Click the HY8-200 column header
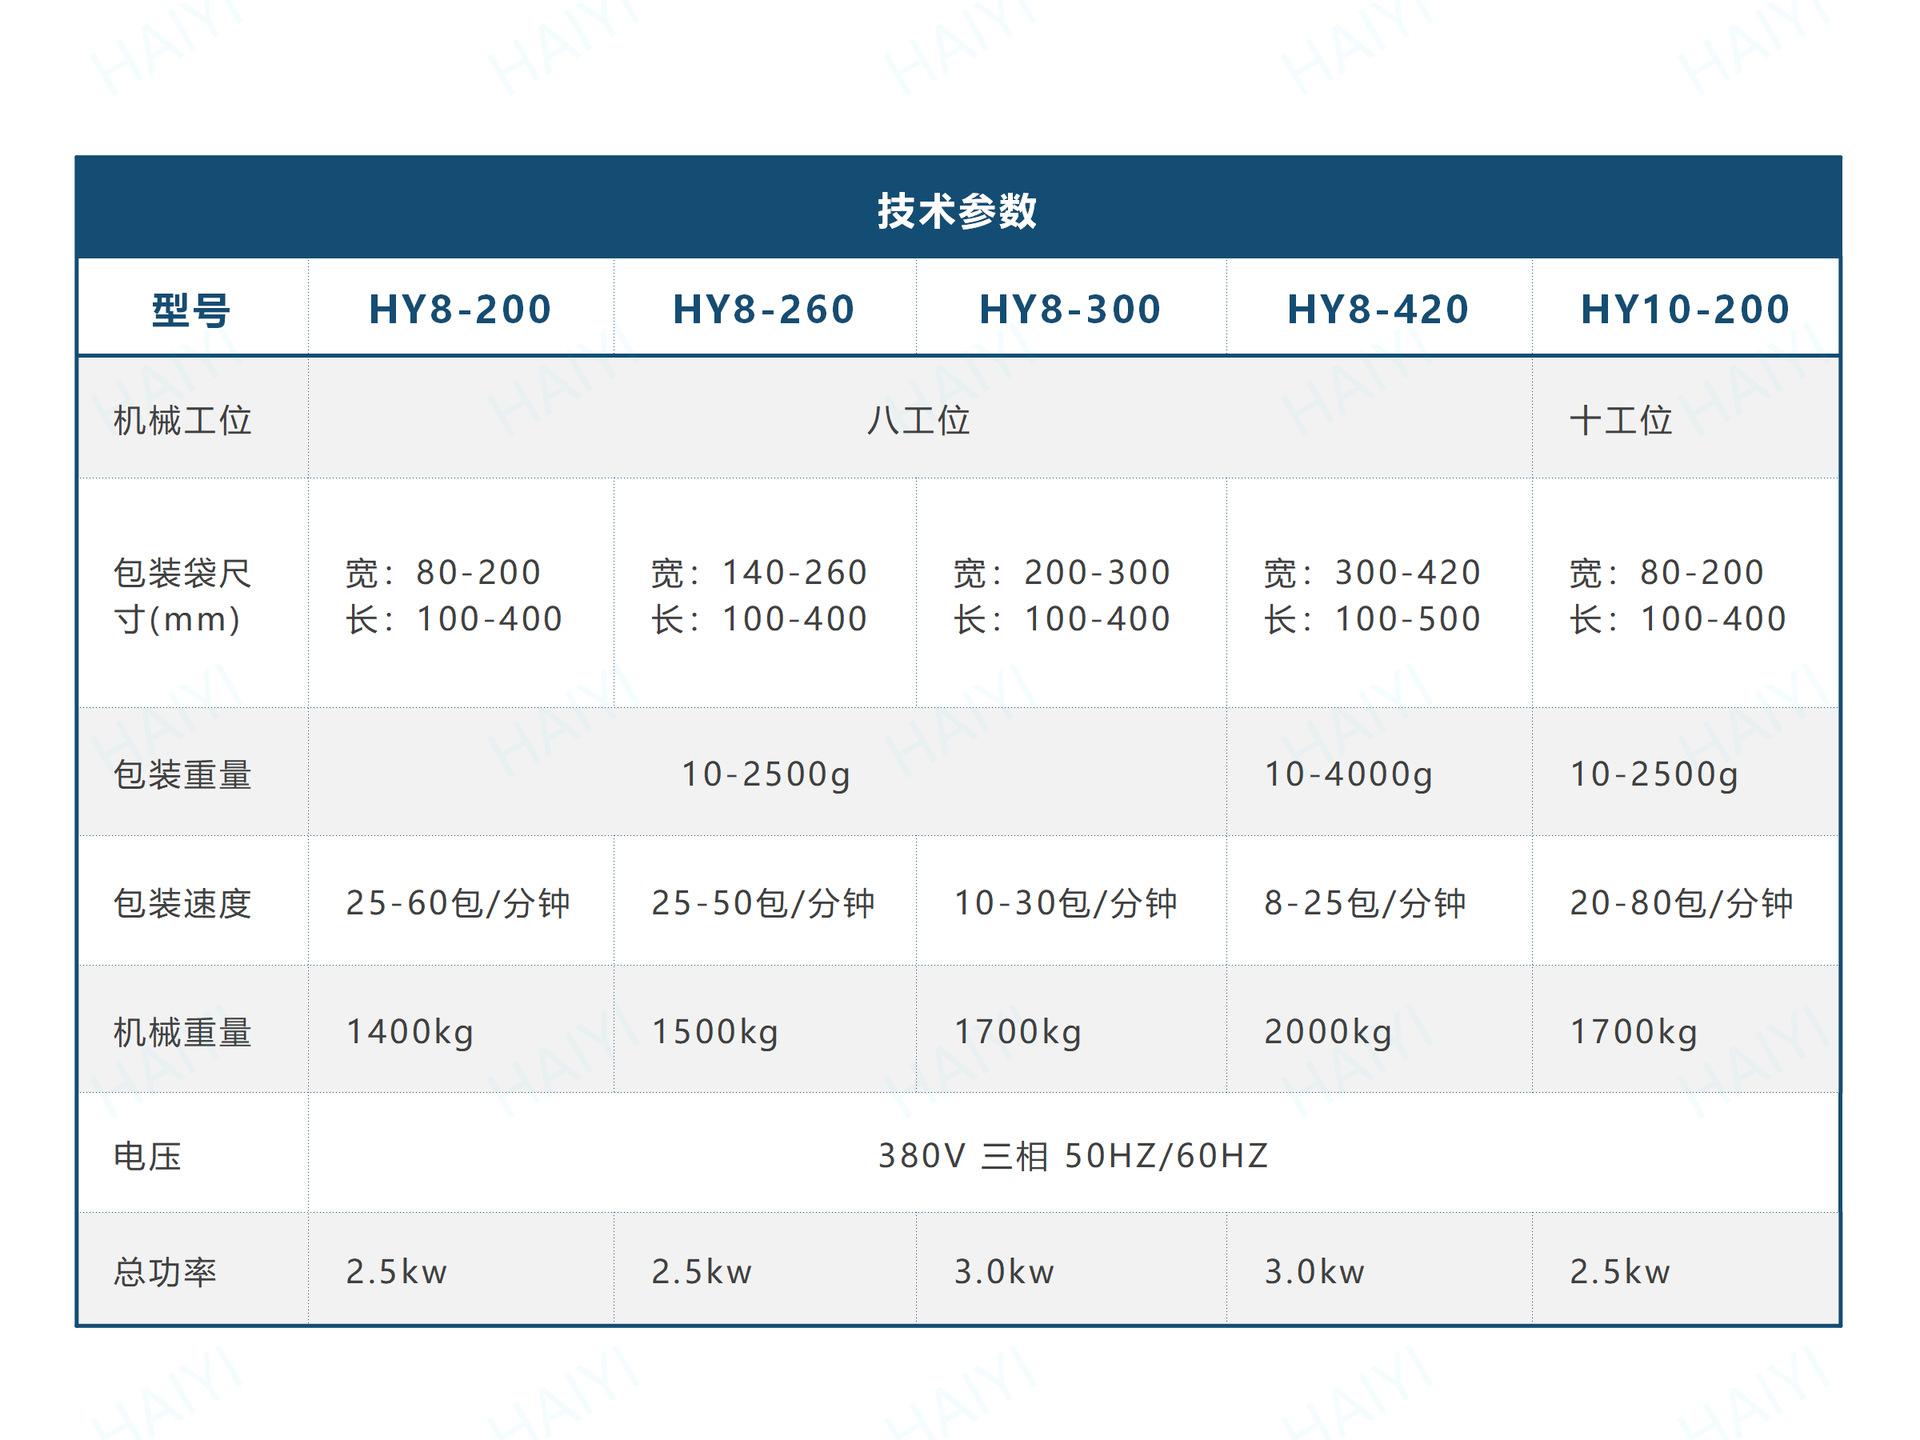Viewport: 1920px width, 1440px height. click(x=460, y=309)
